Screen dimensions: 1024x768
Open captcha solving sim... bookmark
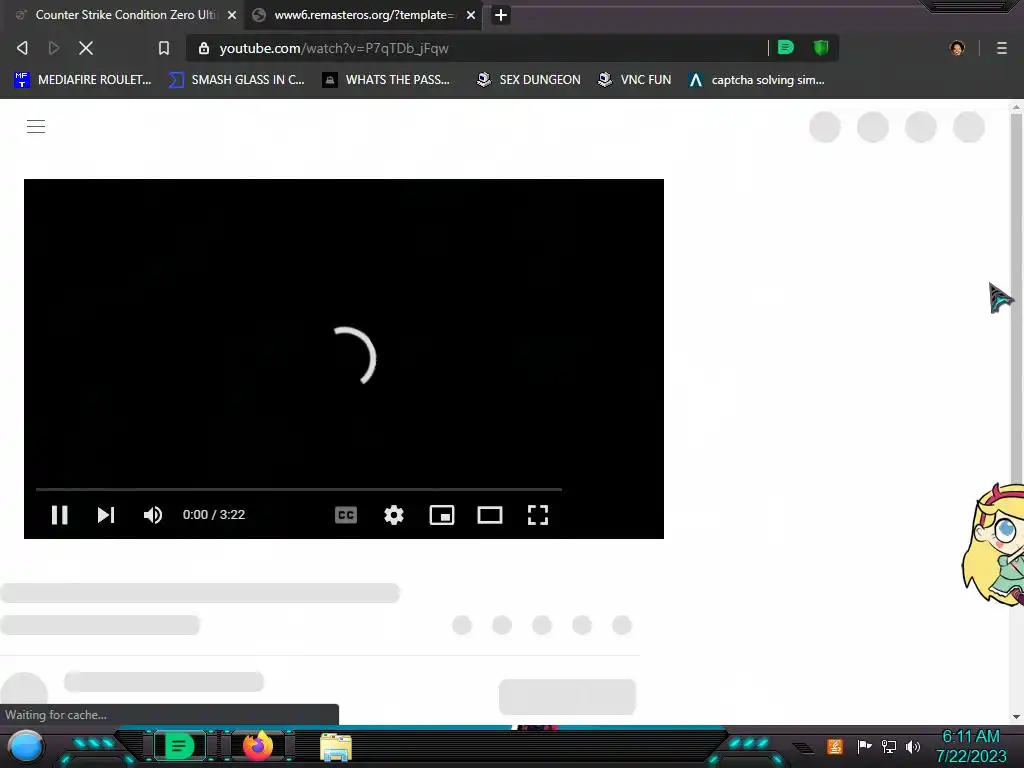pos(756,80)
